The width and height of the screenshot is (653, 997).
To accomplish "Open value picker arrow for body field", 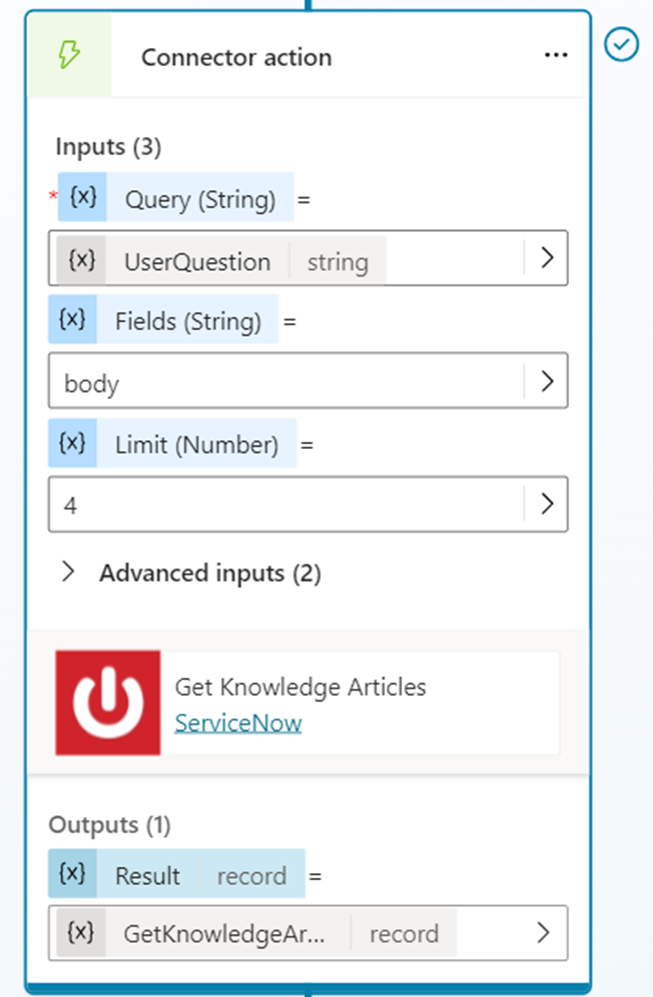I will pyautogui.click(x=546, y=381).
